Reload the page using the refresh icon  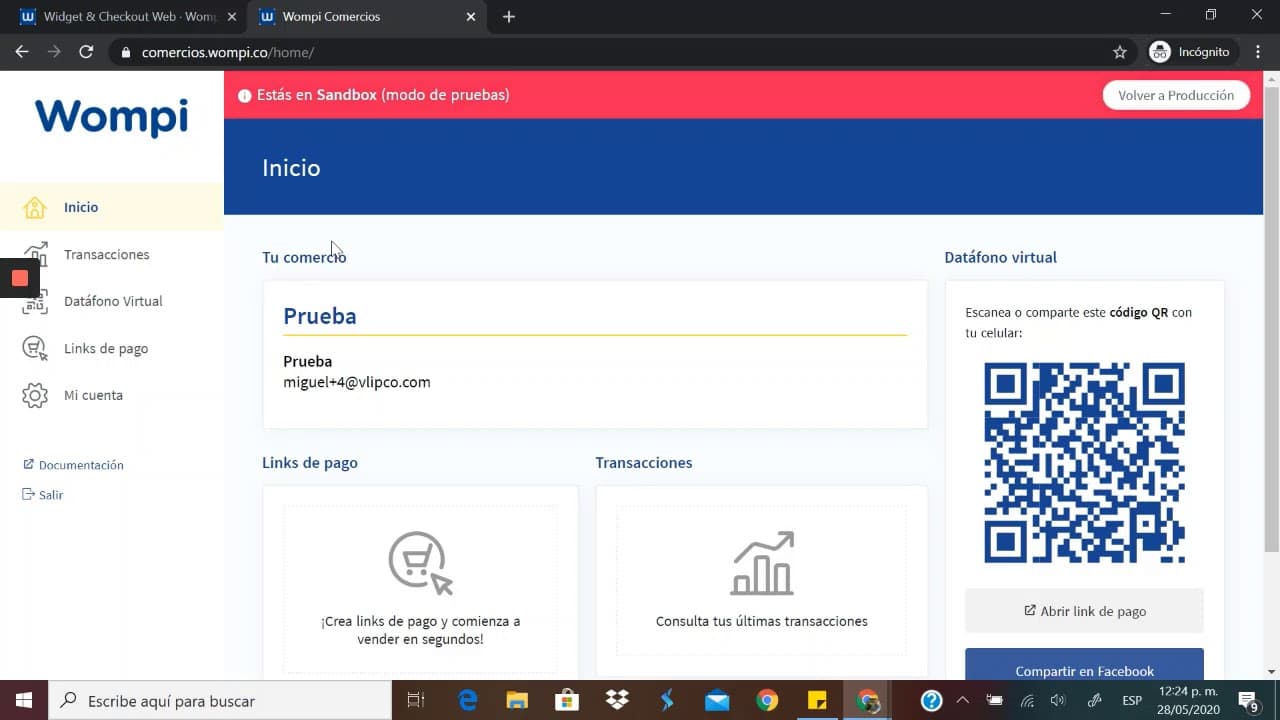point(86,52)
